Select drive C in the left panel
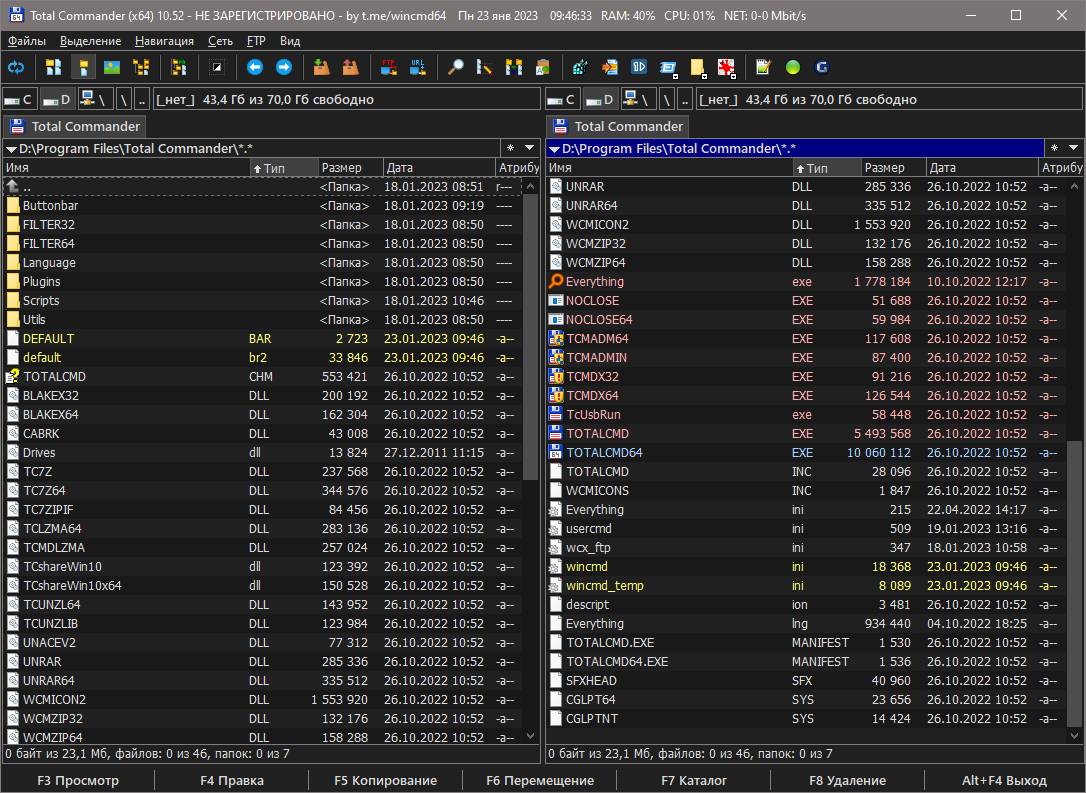This screenshot has height=793, width=1086. [x=19, y=99]
